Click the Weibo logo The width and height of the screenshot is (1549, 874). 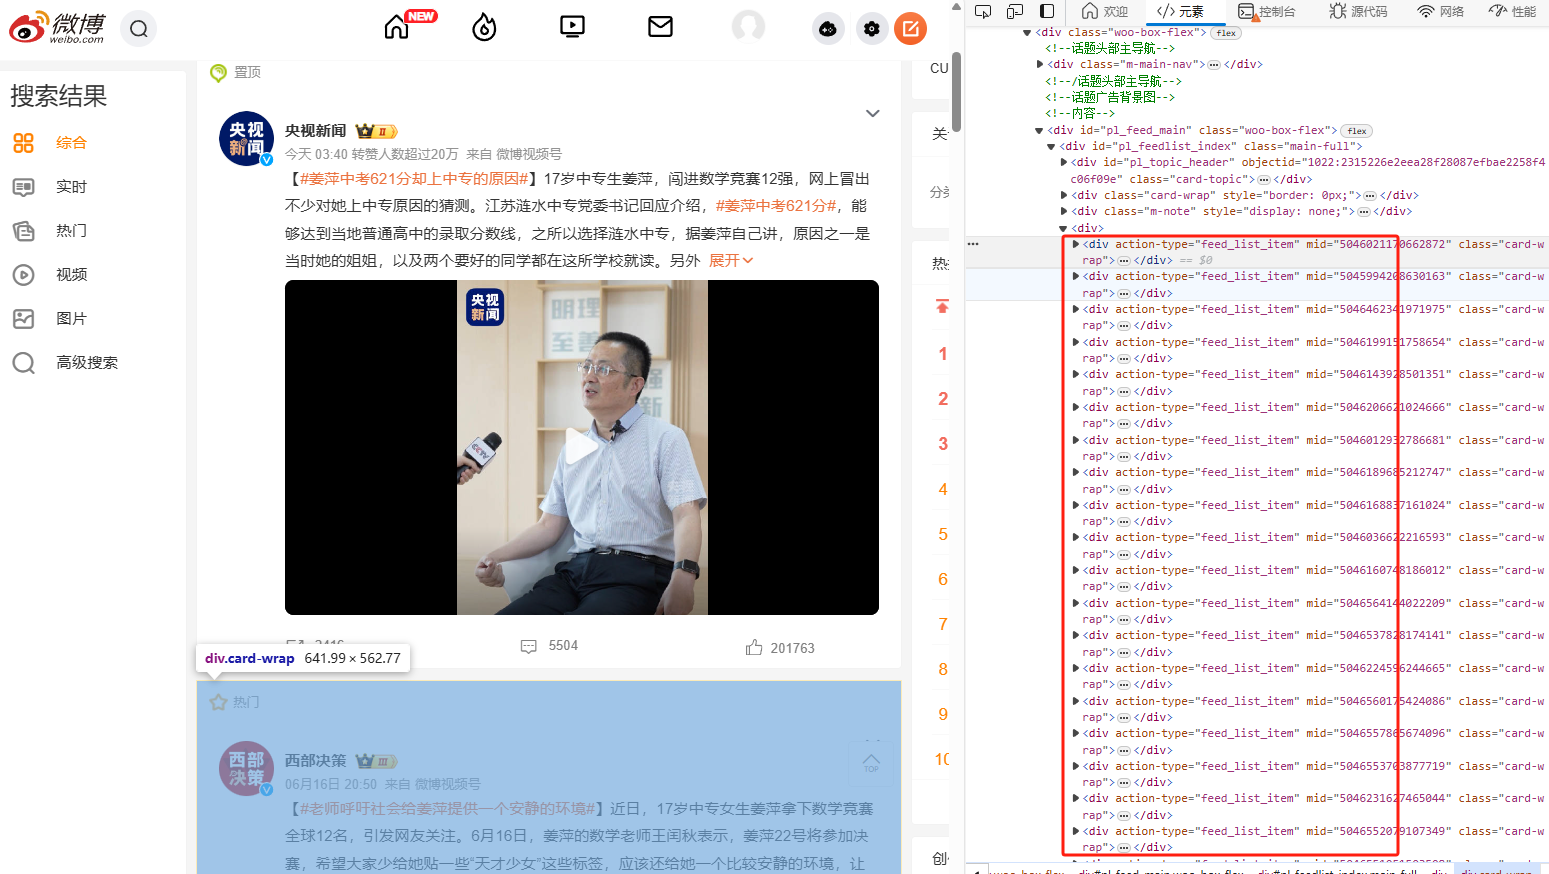coord(57,27)
